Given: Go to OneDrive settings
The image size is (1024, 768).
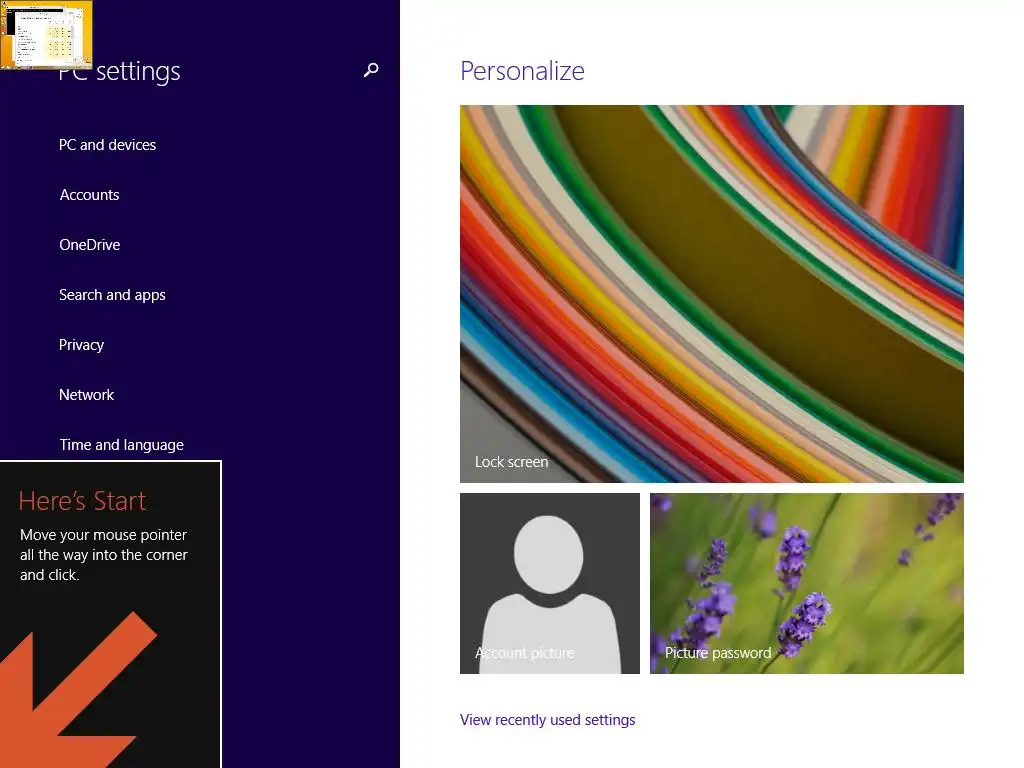Looking at the screenshot, I should click(x=89, y=245).
